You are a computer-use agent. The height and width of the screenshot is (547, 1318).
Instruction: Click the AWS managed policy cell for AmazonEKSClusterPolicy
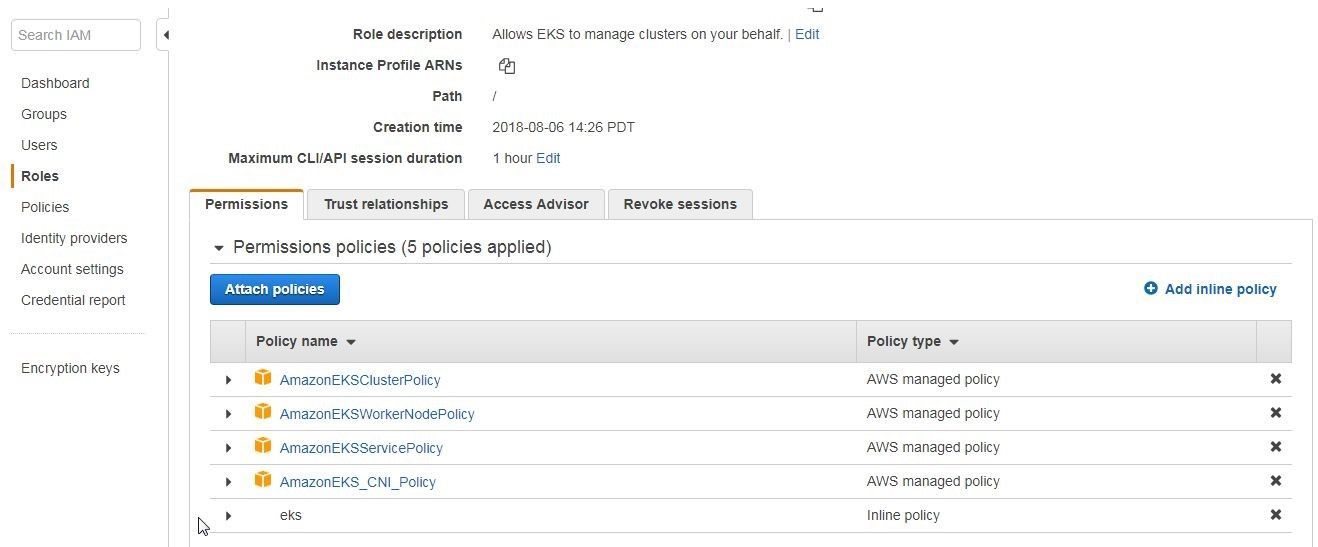pos(933,379)
